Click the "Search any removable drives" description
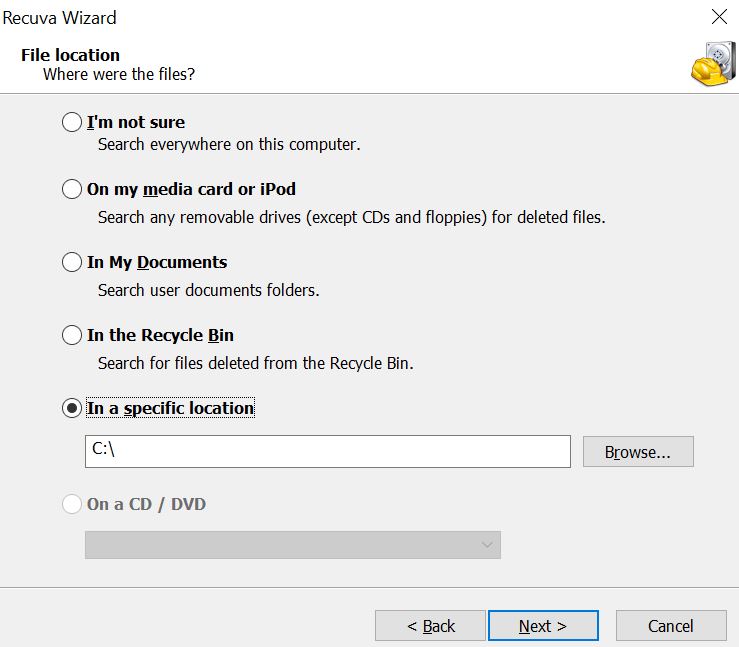This screenshot has height=647, width=739. pos(351,217)
